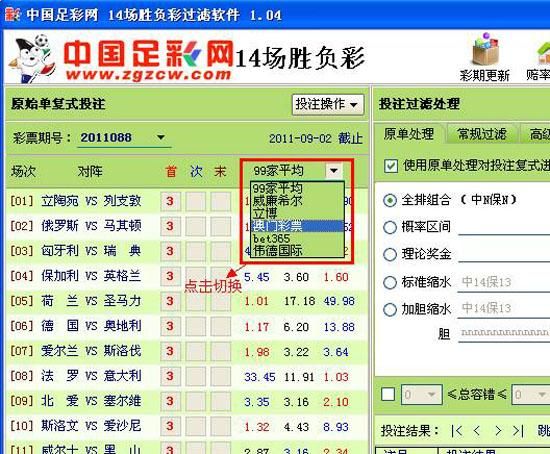
Task: Toggle 使用原单处理对投注复式 checkbox
Action: coord(391,166)
